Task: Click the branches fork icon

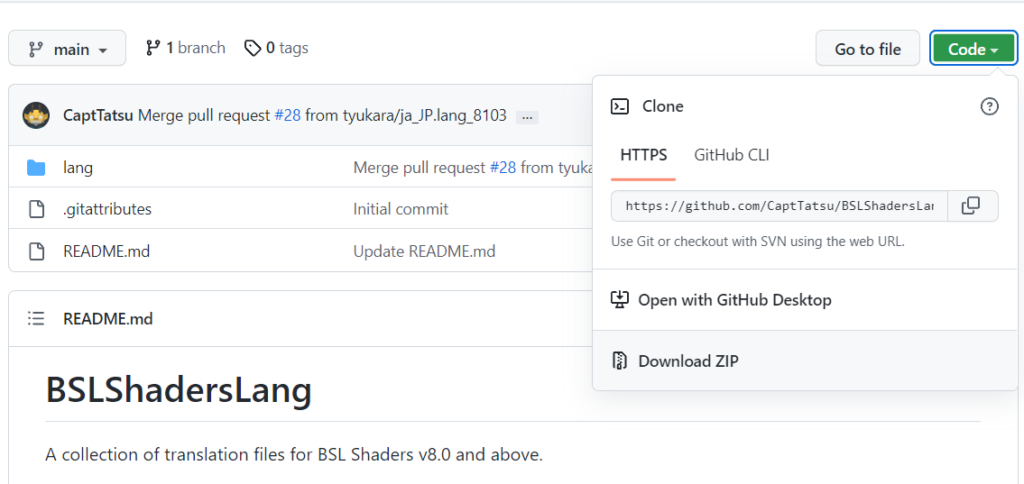Action: (153, 48)
